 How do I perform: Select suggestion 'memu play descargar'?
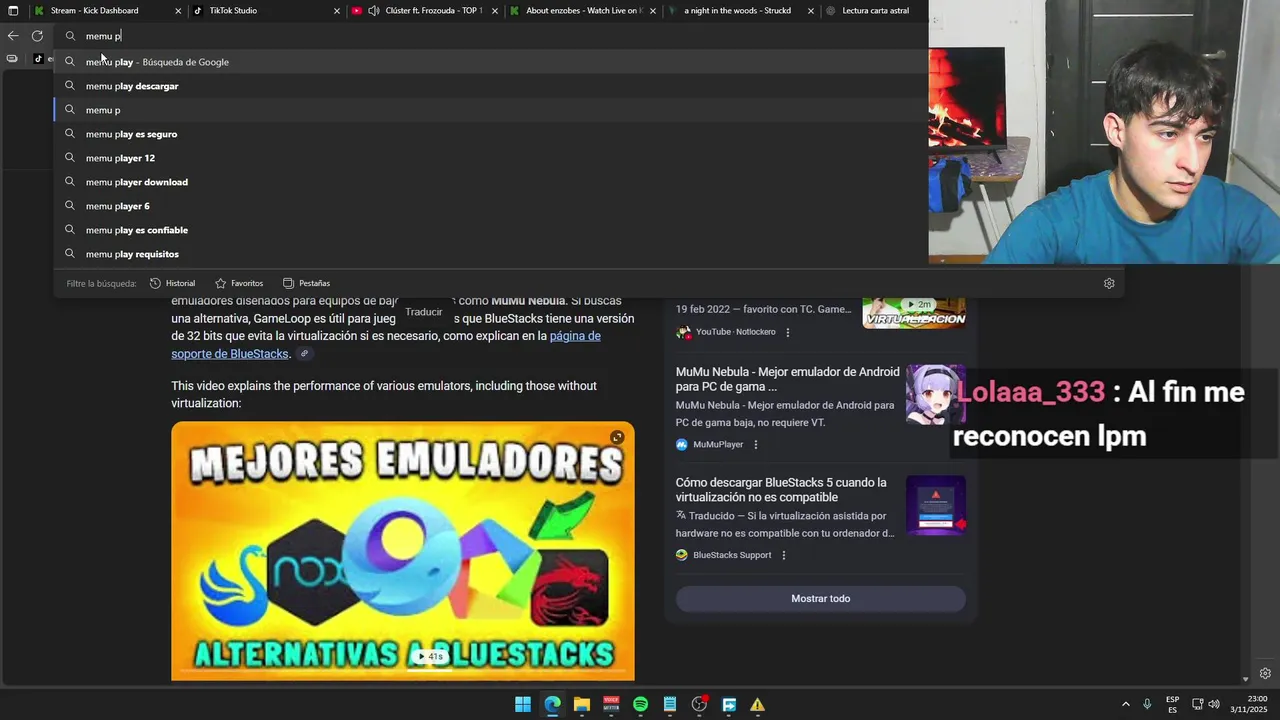tap(490, 86)
